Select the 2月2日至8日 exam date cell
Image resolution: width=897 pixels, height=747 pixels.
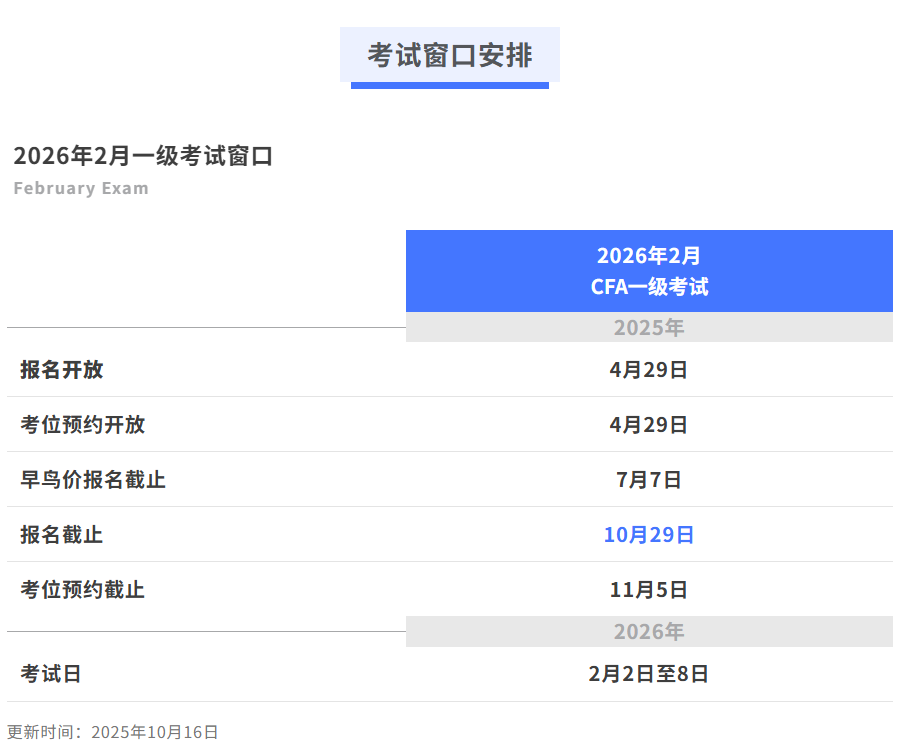click(649, 674)
